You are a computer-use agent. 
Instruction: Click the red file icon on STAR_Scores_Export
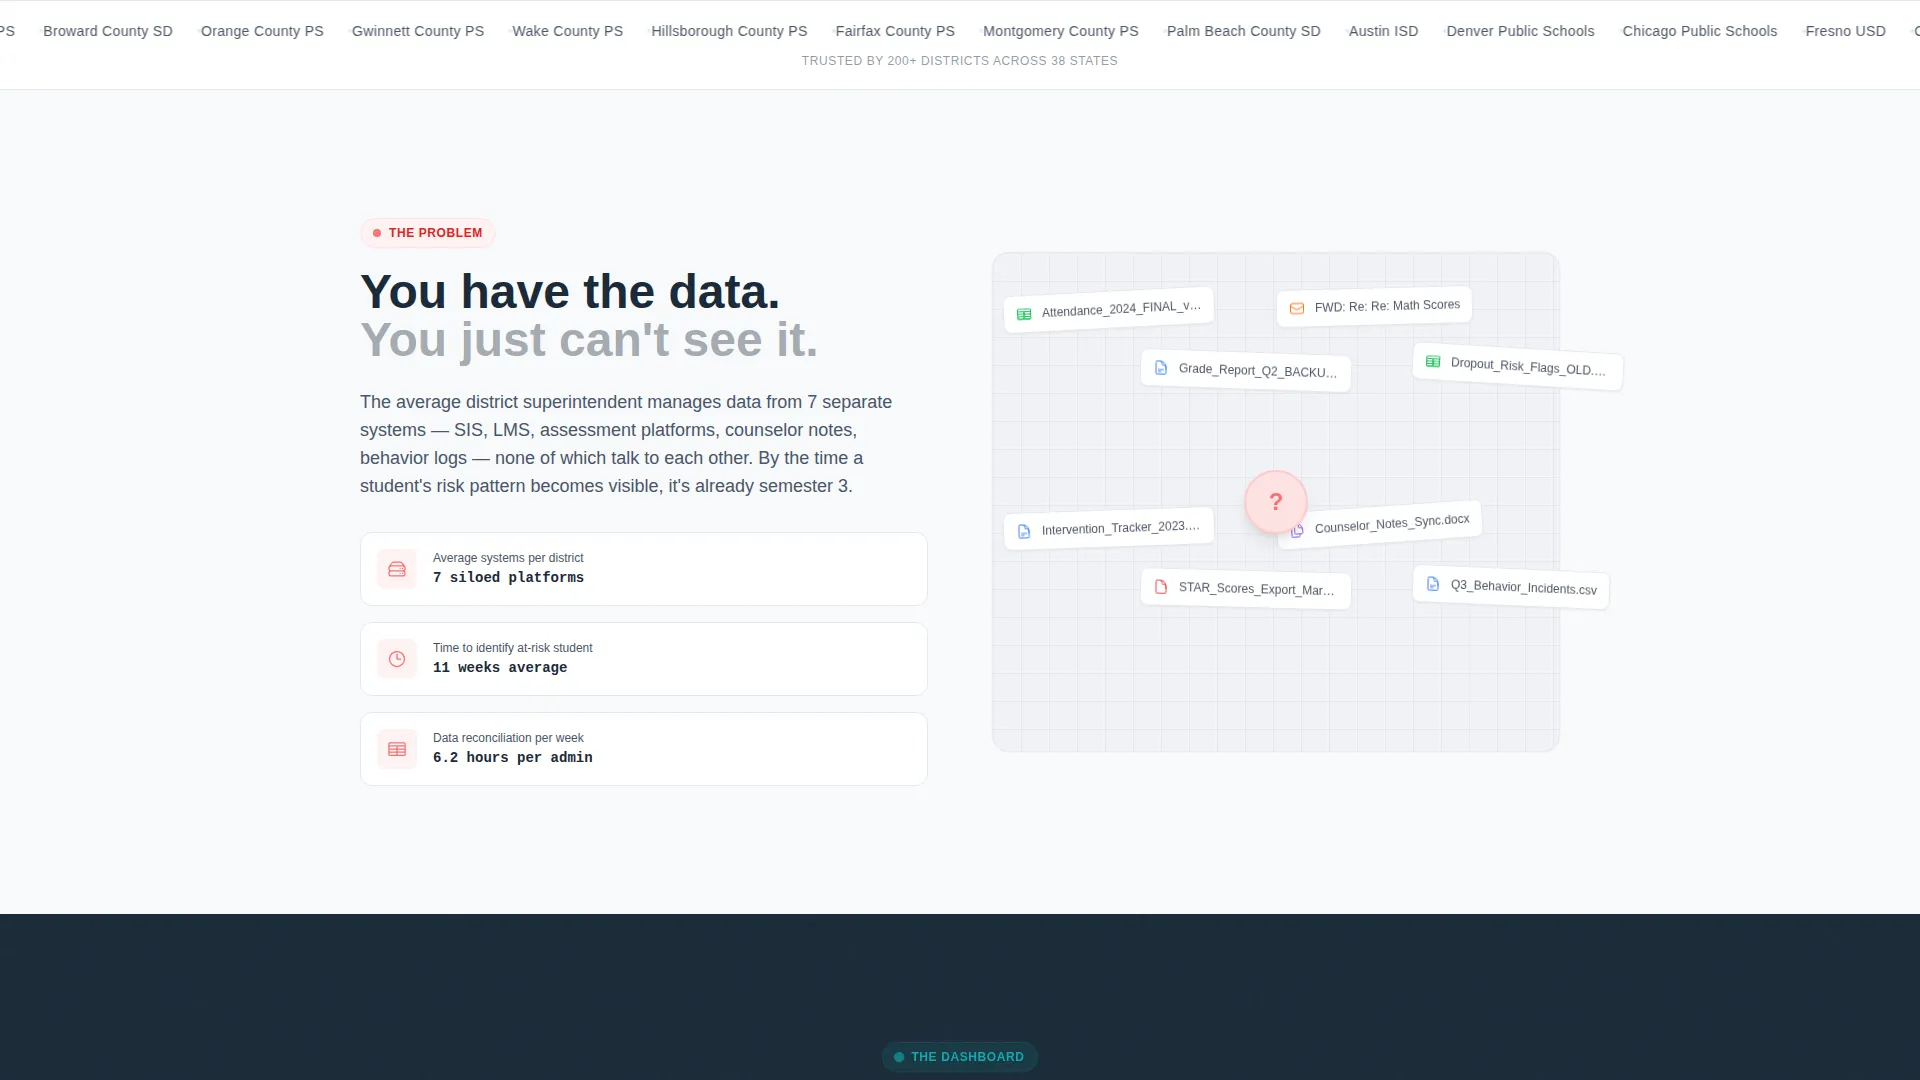[x=1161, y=587]
